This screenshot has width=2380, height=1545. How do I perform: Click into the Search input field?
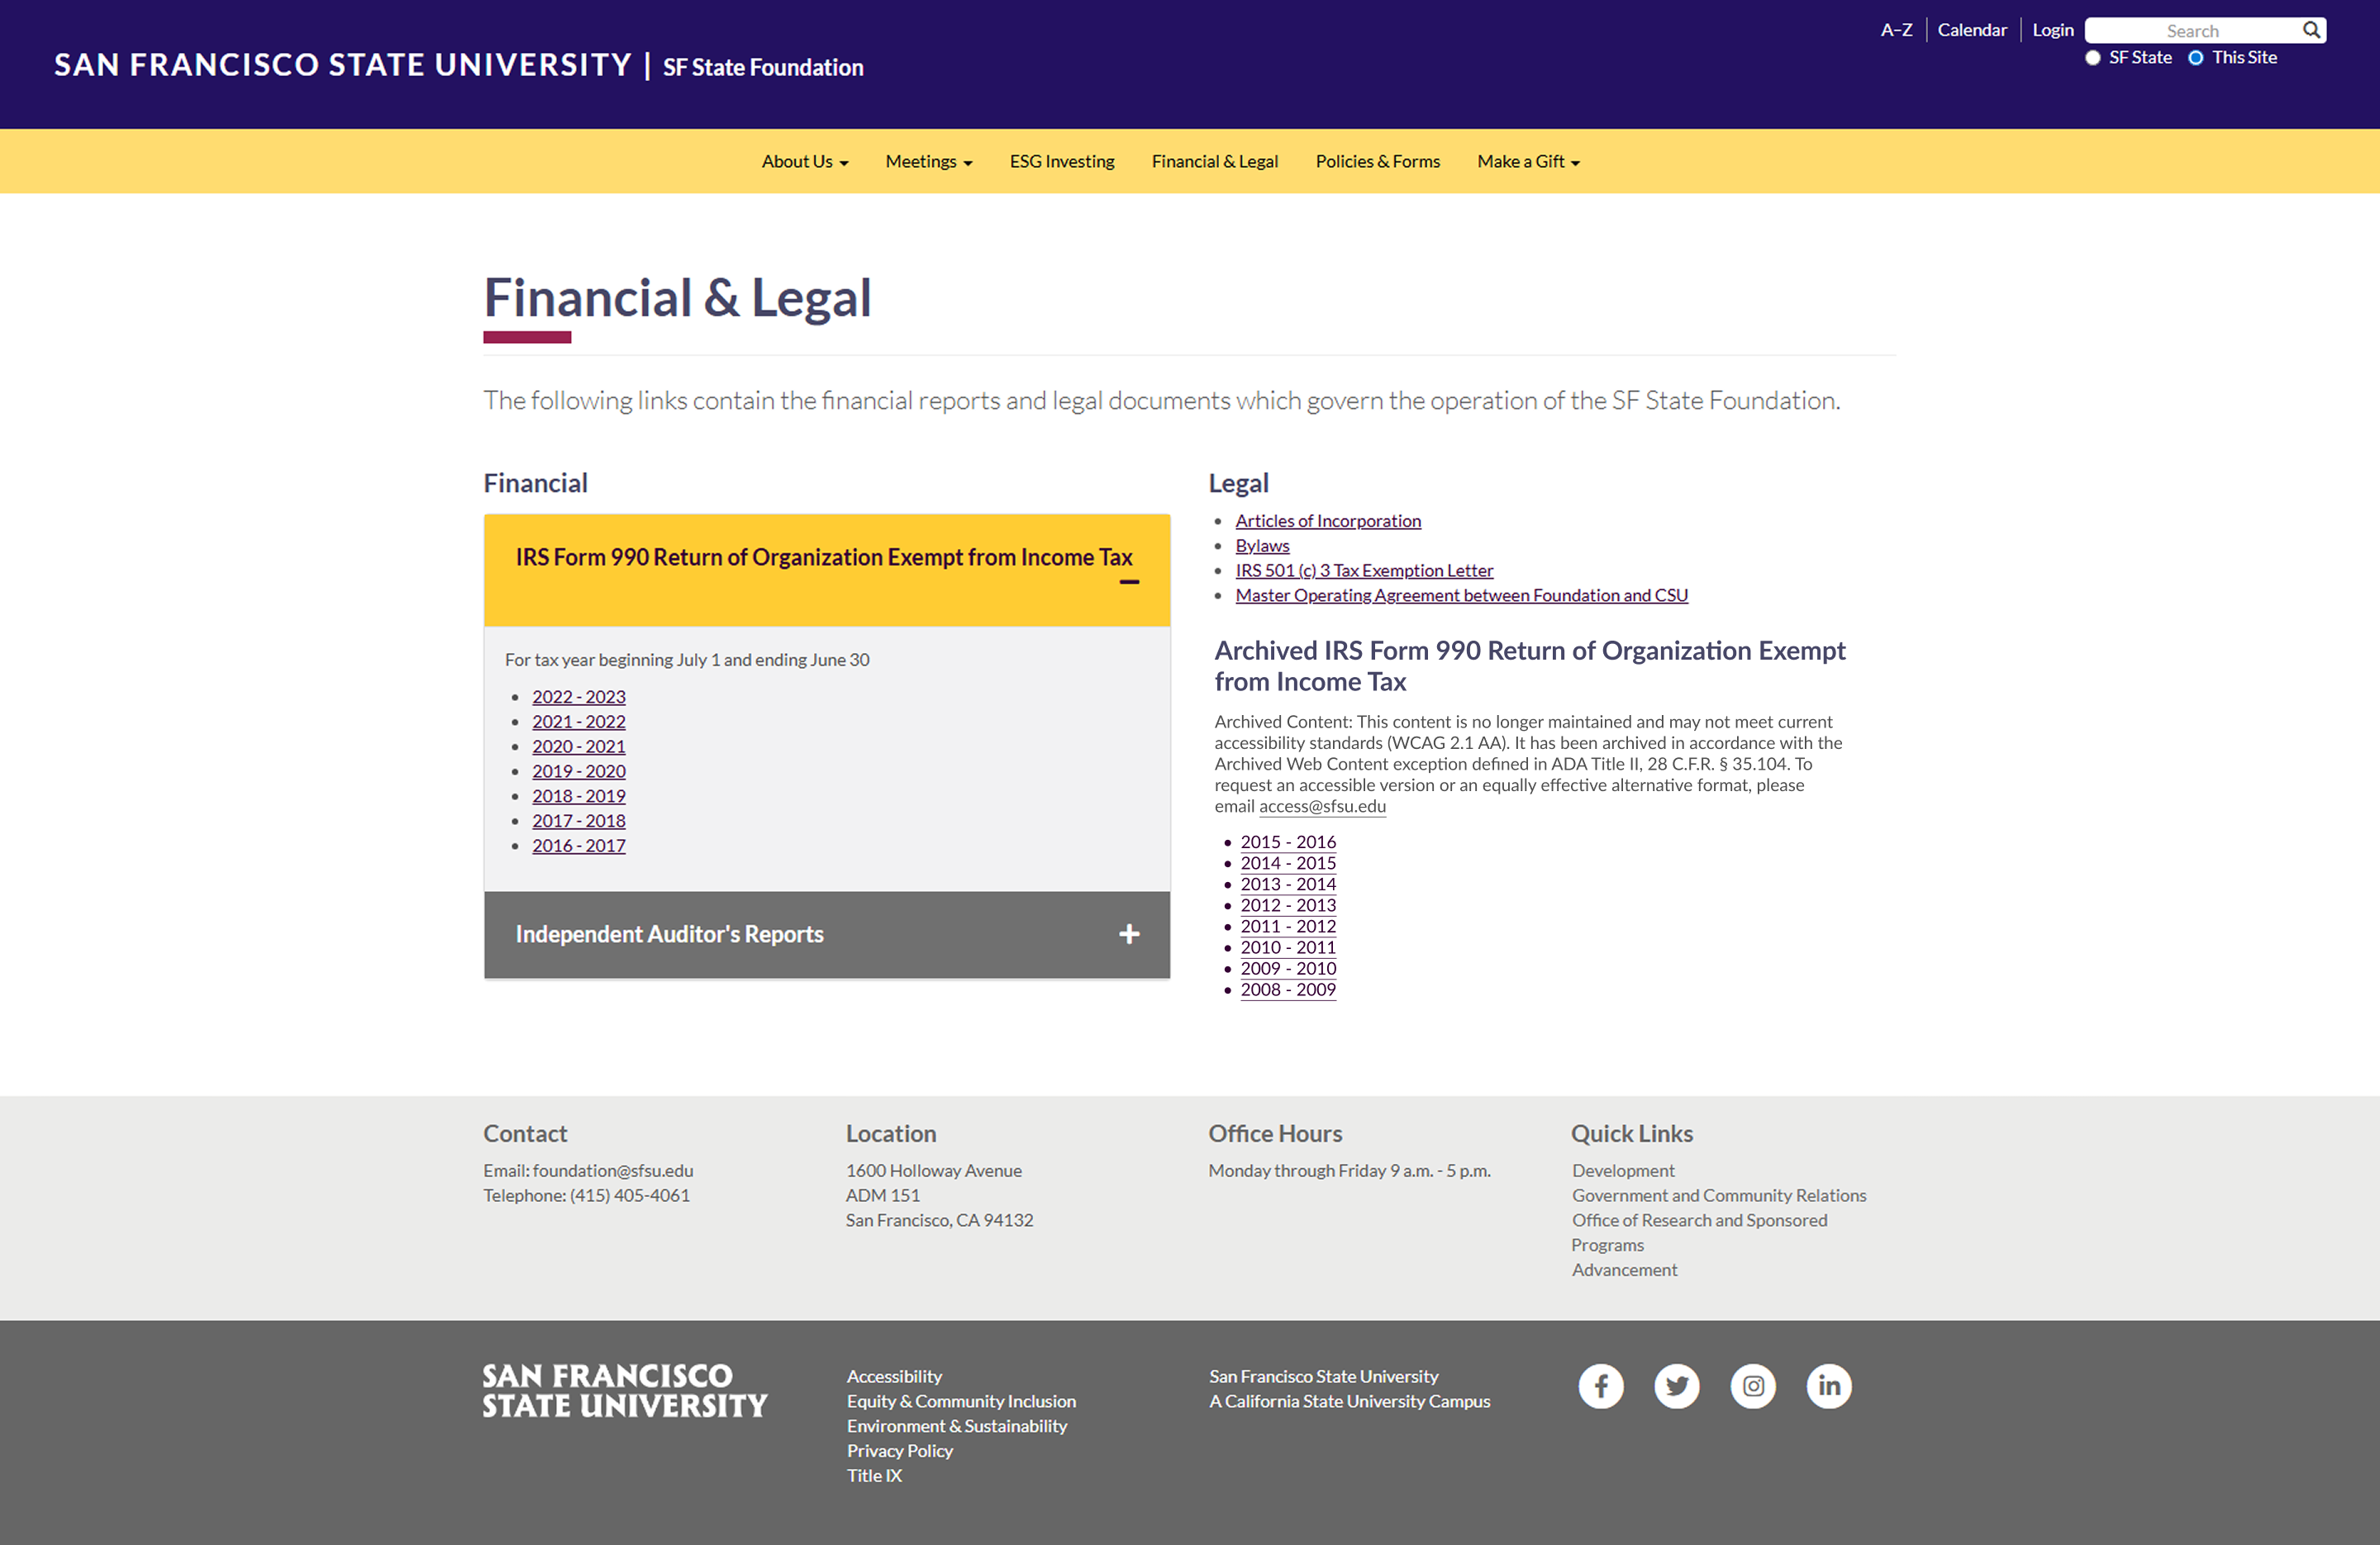pos(2192,31)
